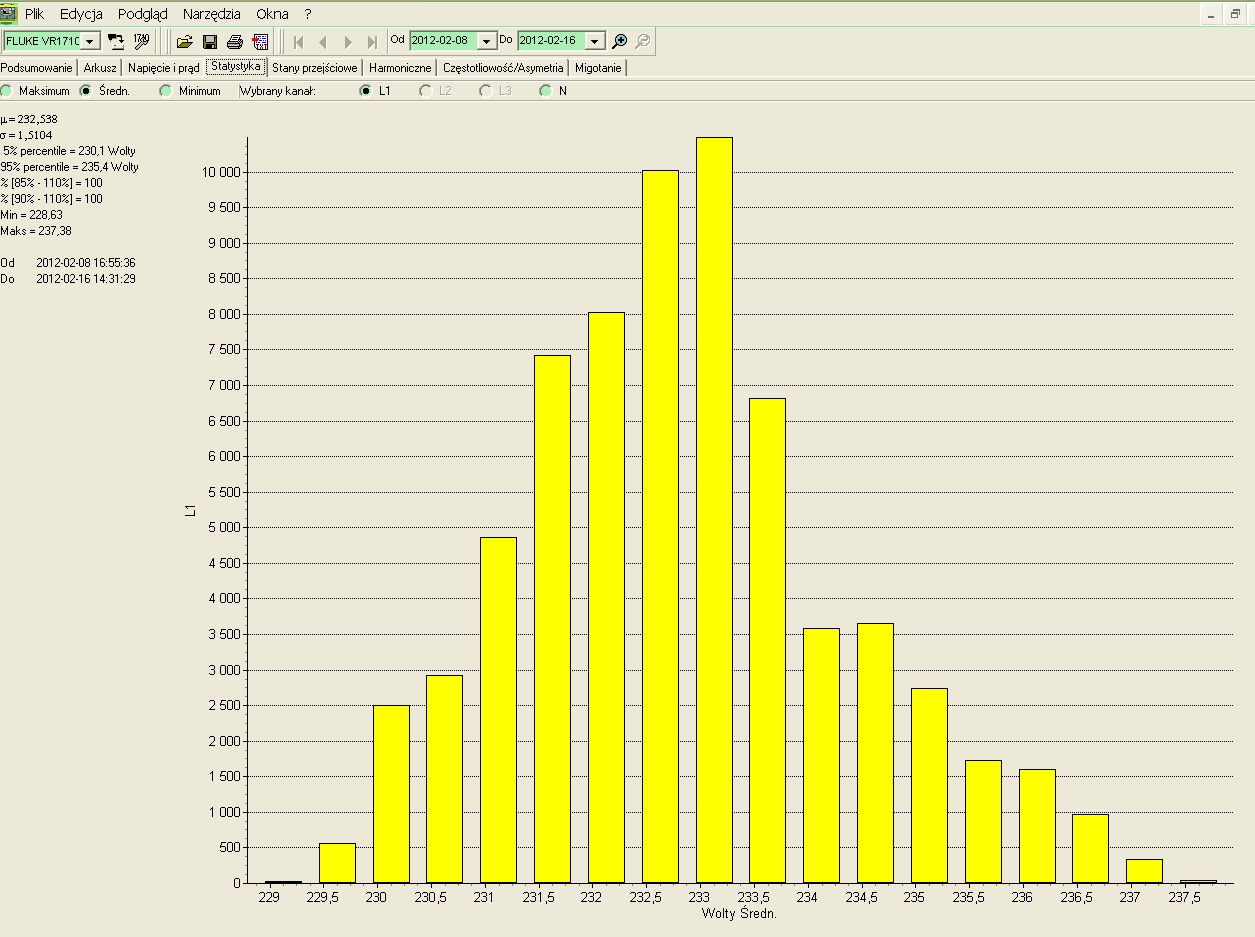Choose channel N radio button

coord(546,91)
